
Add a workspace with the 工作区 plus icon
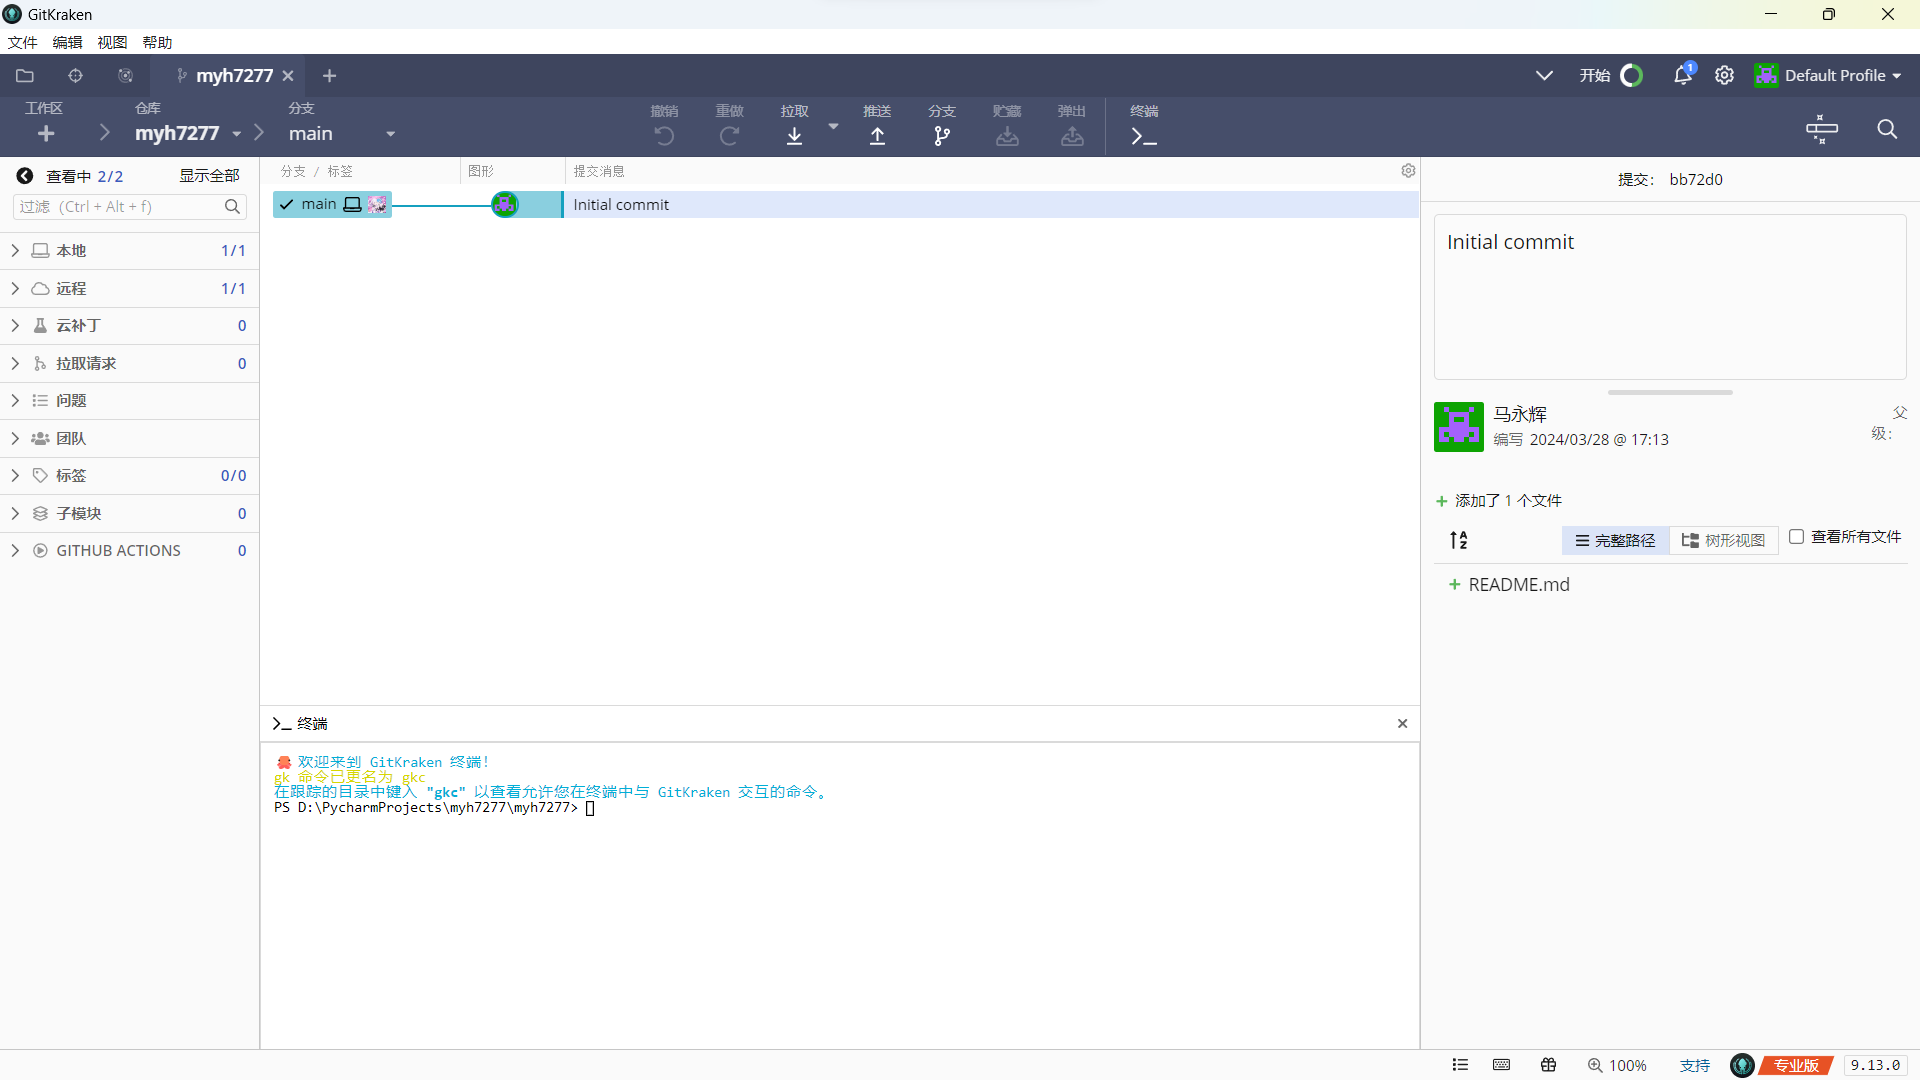click(46, 134)
